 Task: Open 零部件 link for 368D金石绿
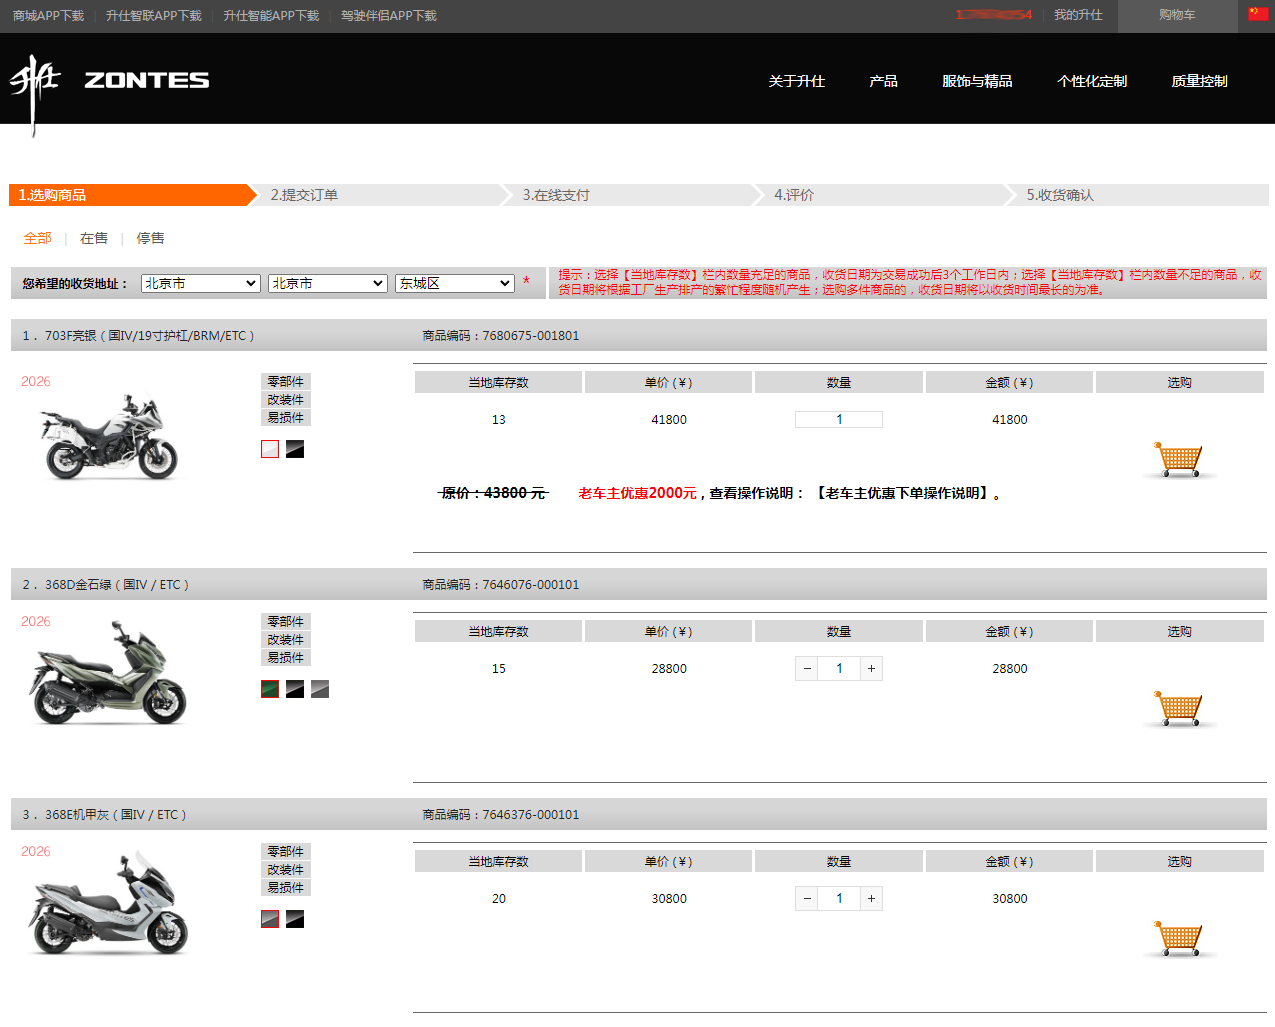(285, 622)
